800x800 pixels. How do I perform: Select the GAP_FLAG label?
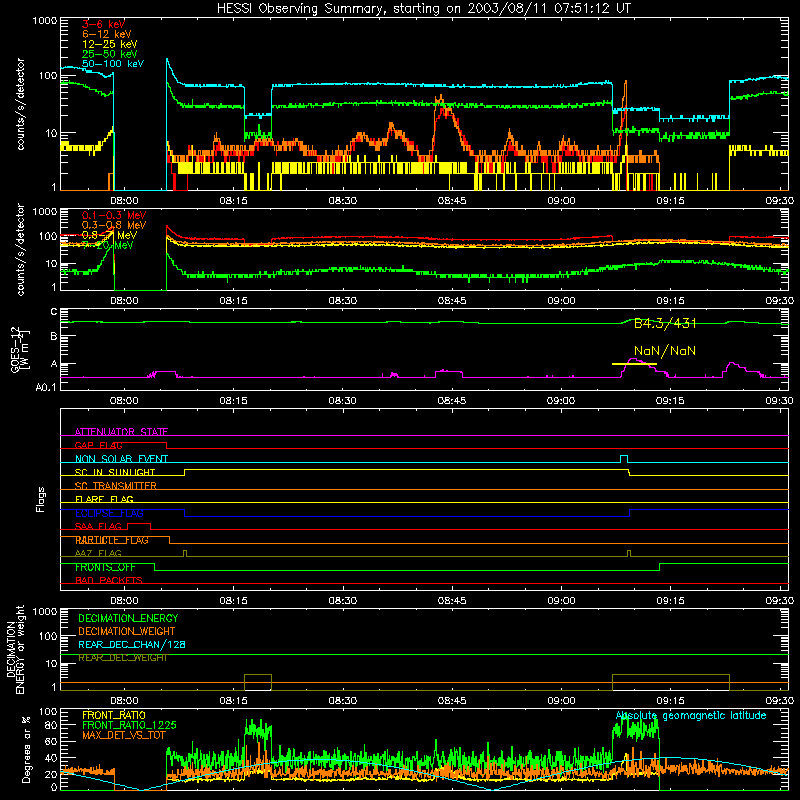pos(98,445)
